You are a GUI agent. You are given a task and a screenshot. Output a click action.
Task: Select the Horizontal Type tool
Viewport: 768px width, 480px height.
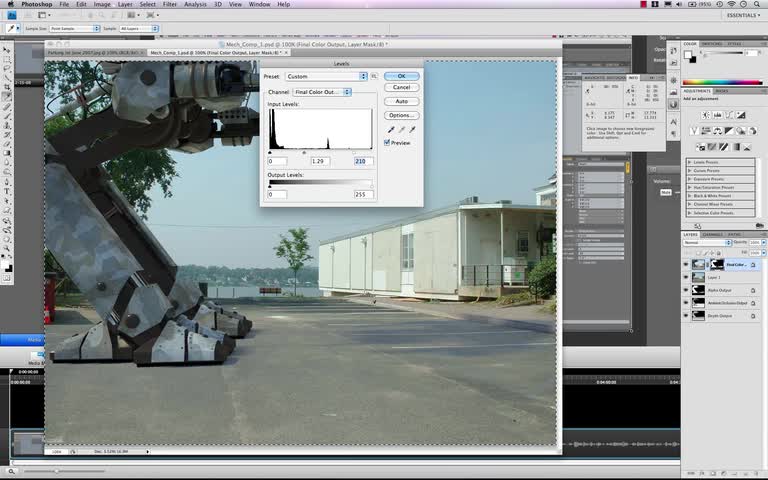pyautogui.click(x=7, y=192)
